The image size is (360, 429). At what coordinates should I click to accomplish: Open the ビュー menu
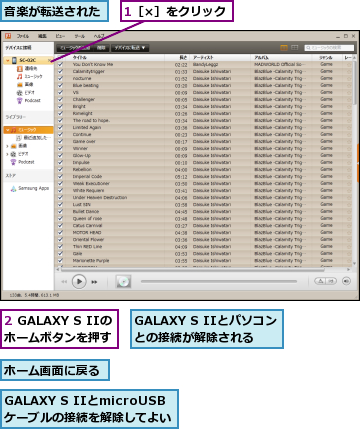coord(60,36)
